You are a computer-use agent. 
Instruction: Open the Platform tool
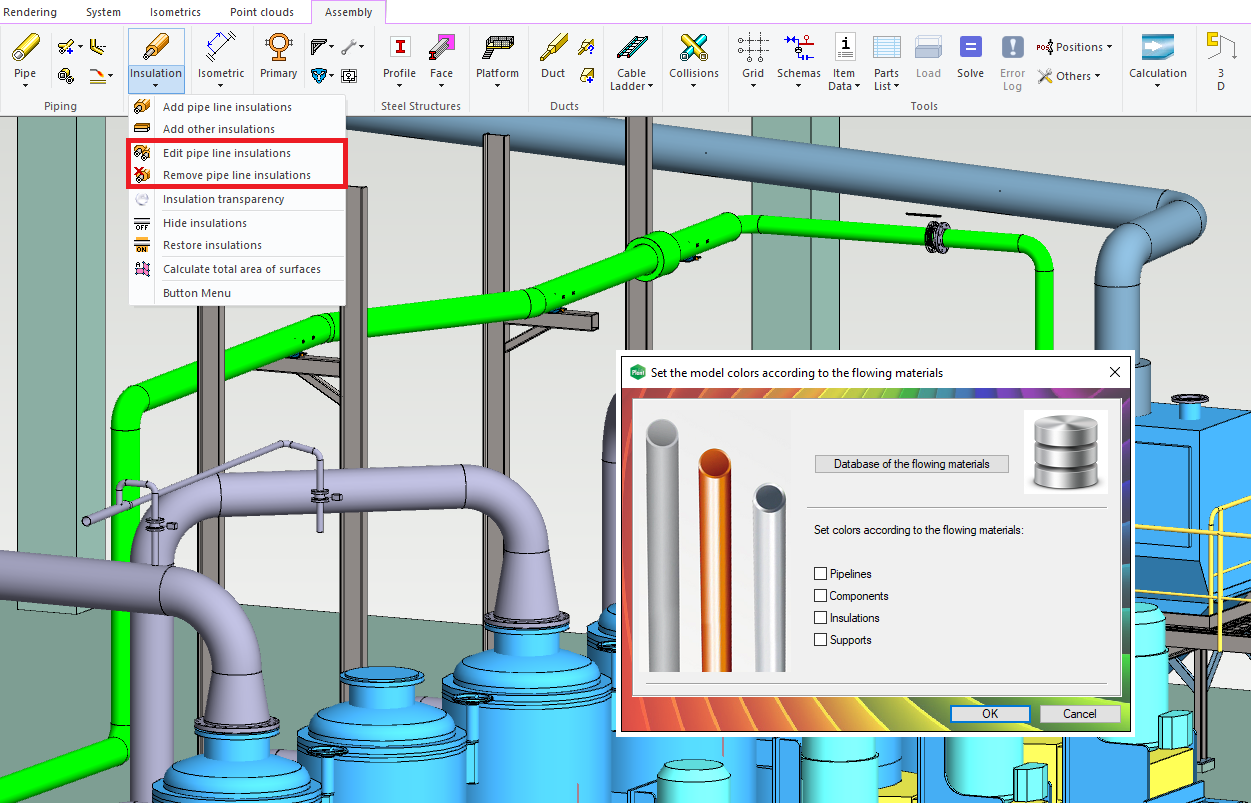(497, 48)
